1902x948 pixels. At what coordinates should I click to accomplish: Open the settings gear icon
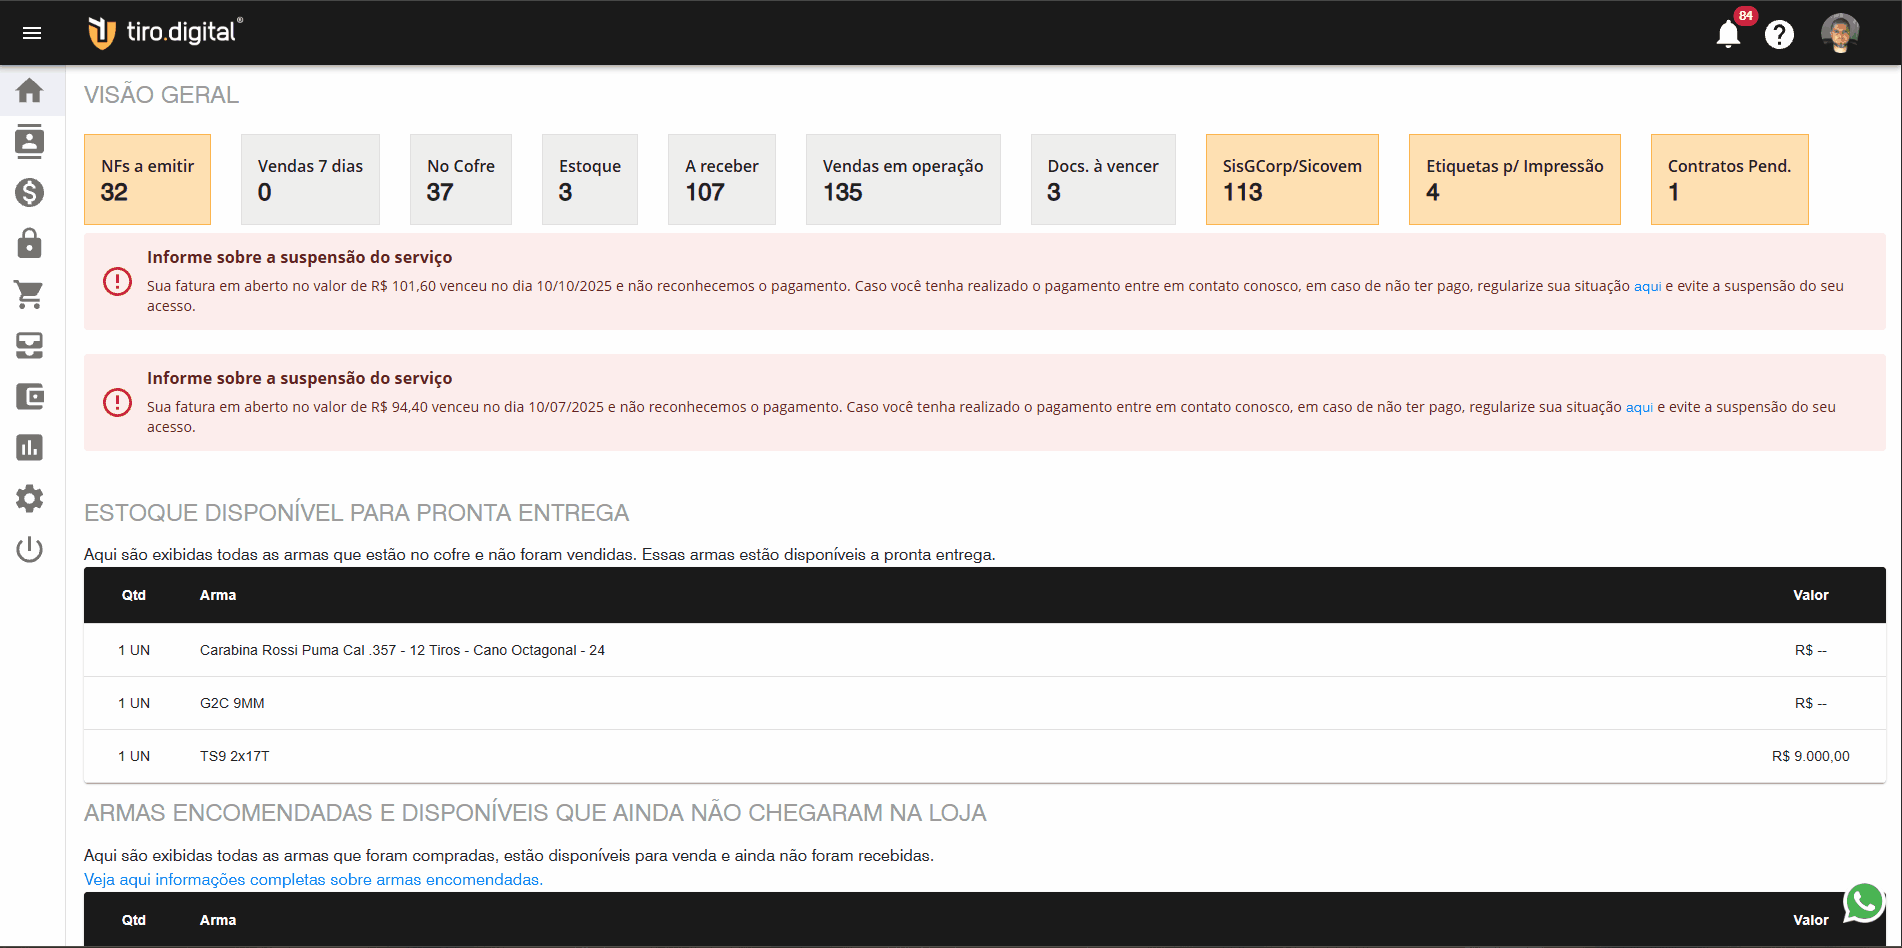[30, 498]
